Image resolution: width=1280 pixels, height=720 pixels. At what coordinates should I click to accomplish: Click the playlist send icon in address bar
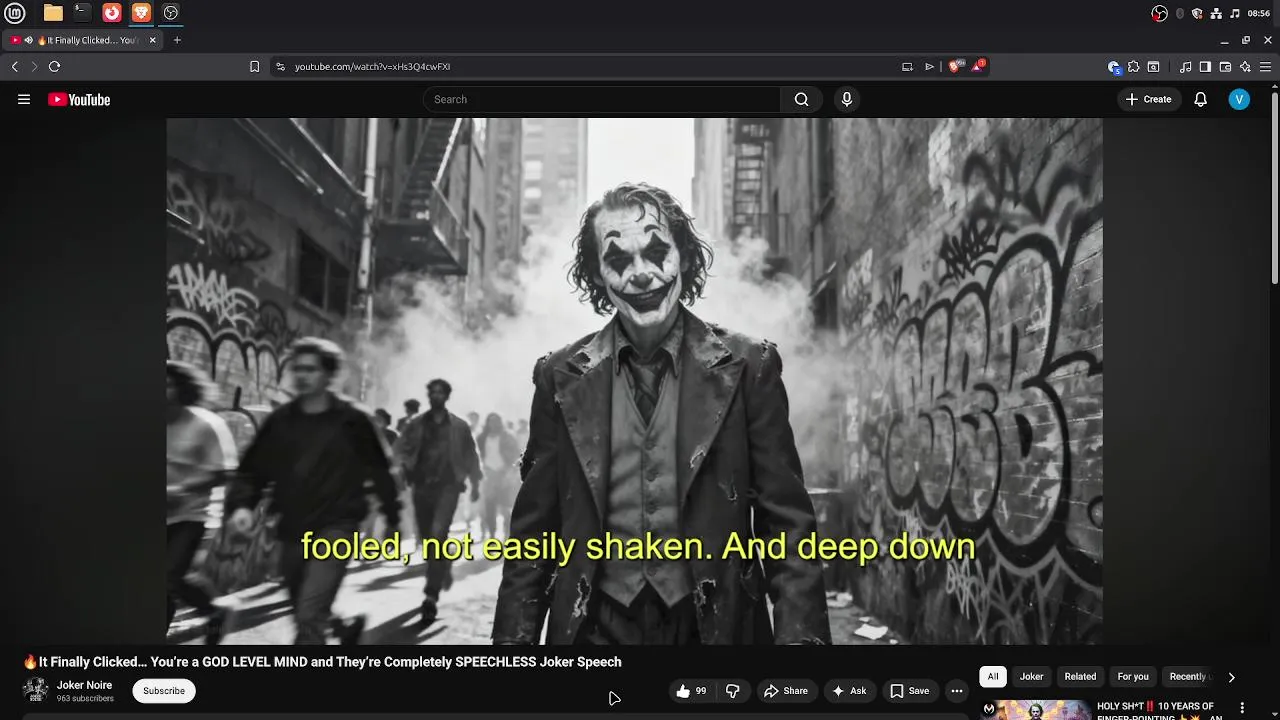coord(929,66)
